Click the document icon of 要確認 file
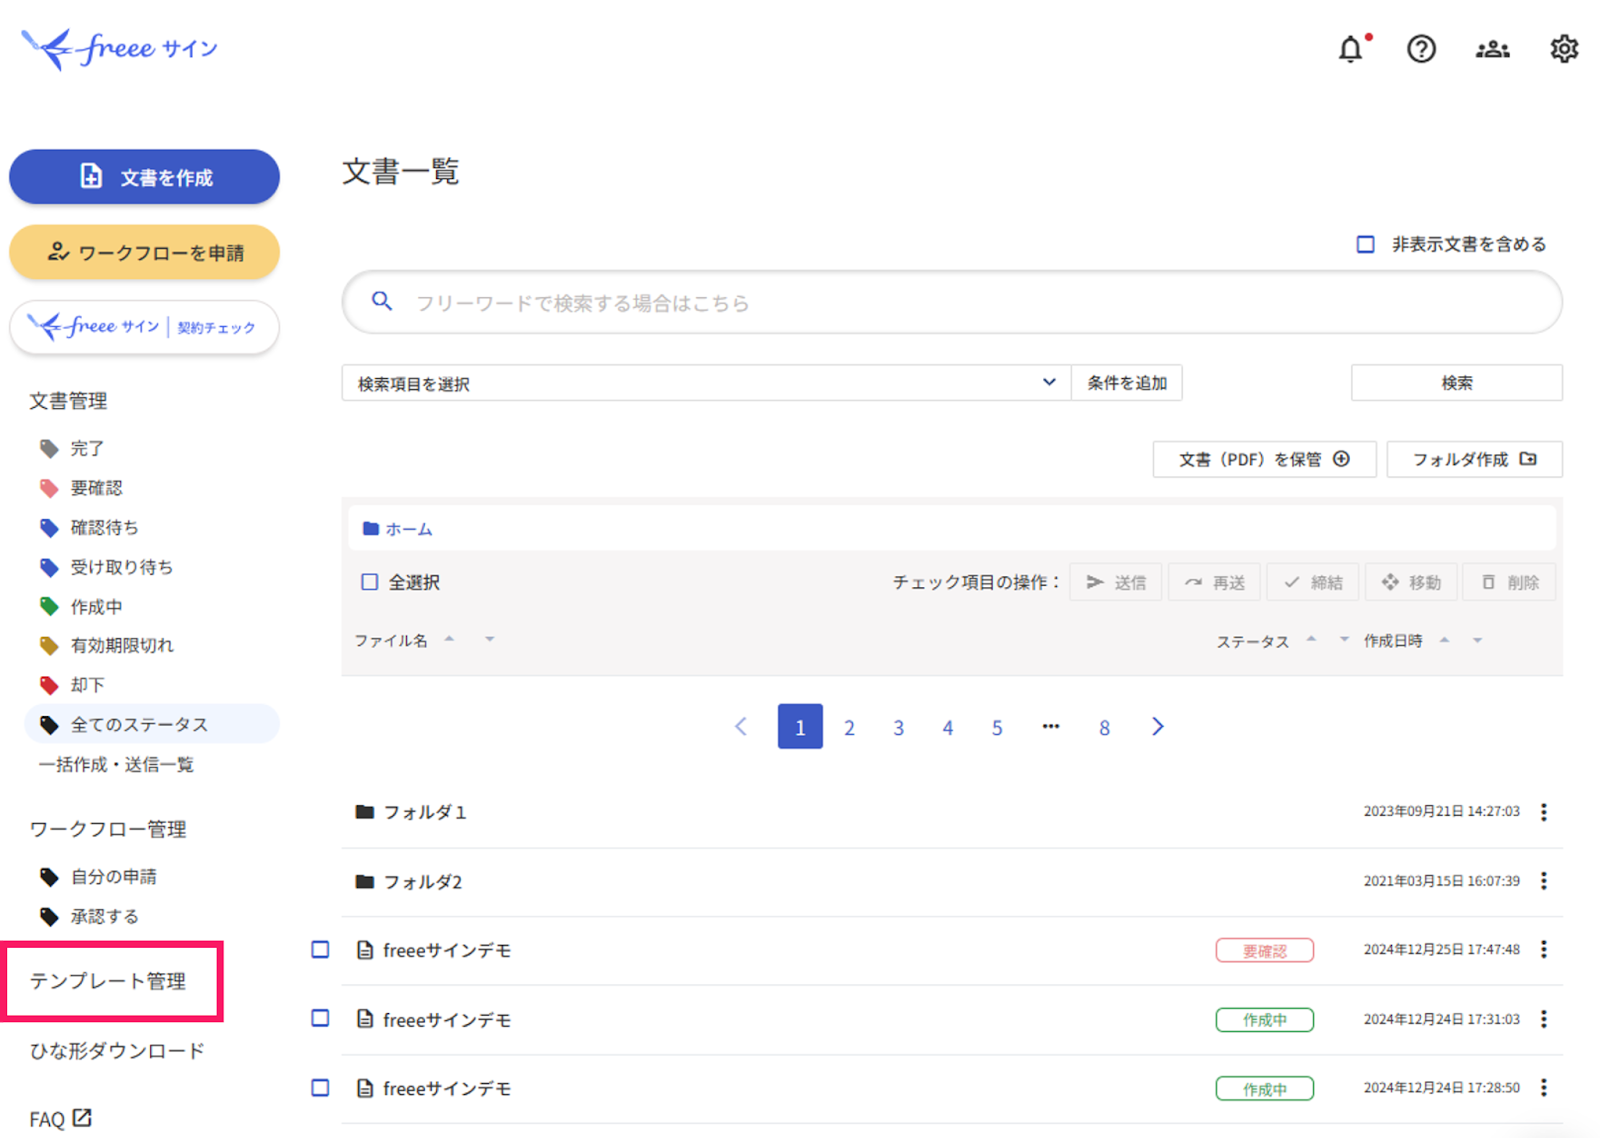The image size is (1600, 1138). pos(365,950)
